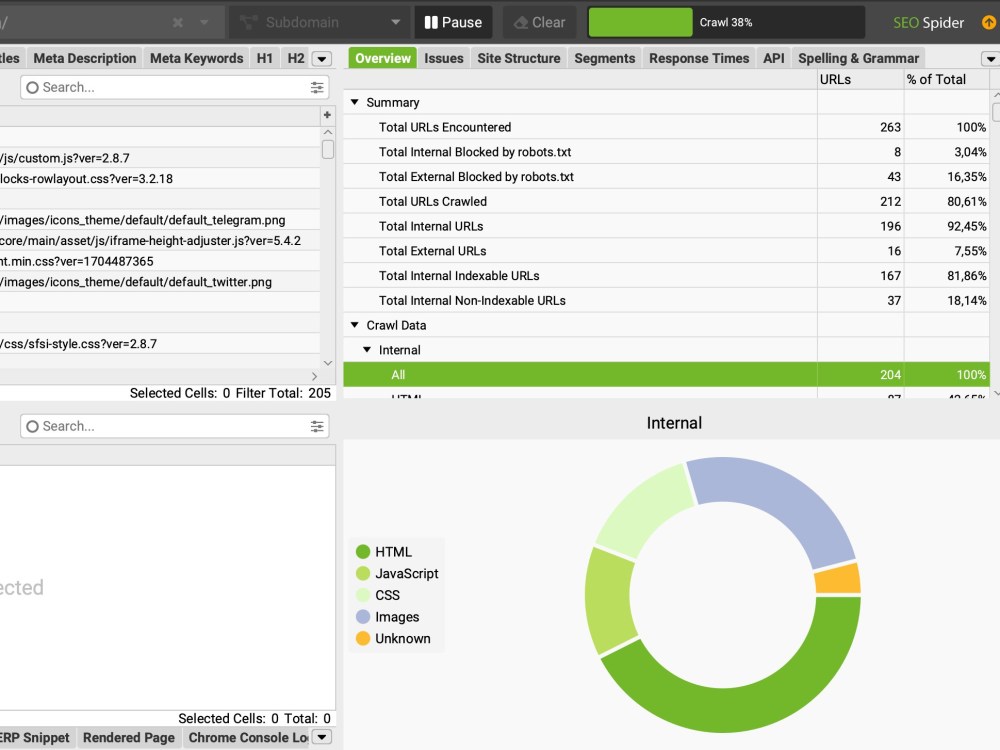The width and height of the screenshot is (1000, 750).
Task: Show more right-panel tabs dropdown
Action: [990, 59]
